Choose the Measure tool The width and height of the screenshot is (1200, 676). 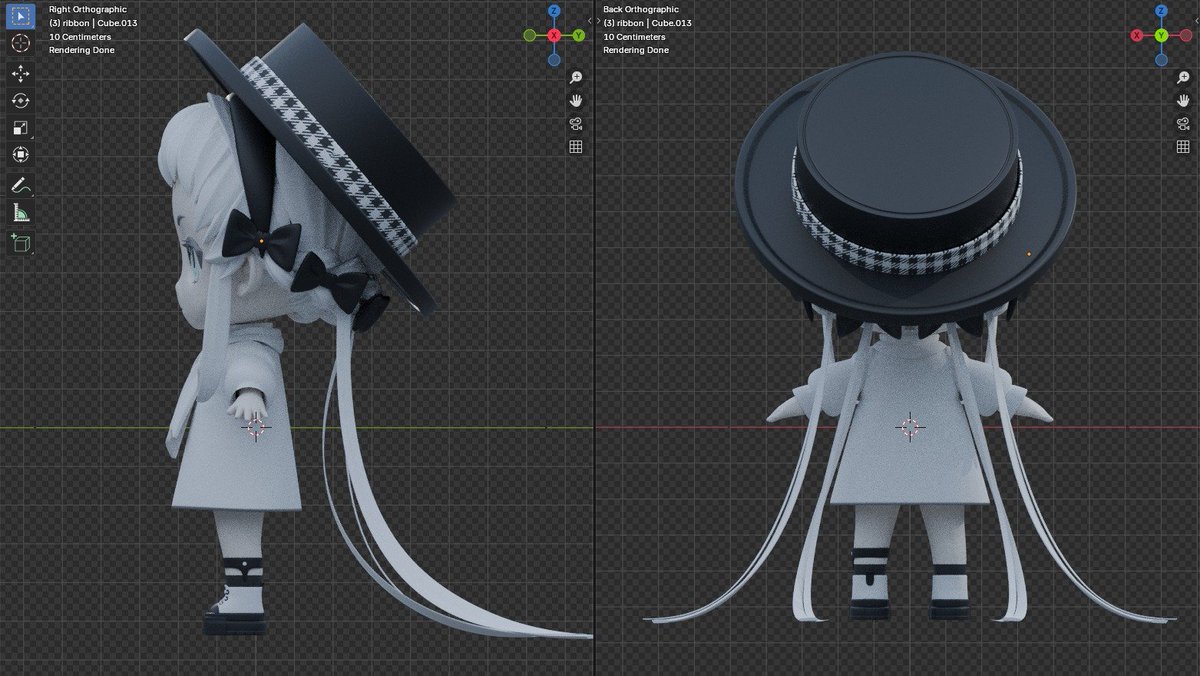point(20,212)
